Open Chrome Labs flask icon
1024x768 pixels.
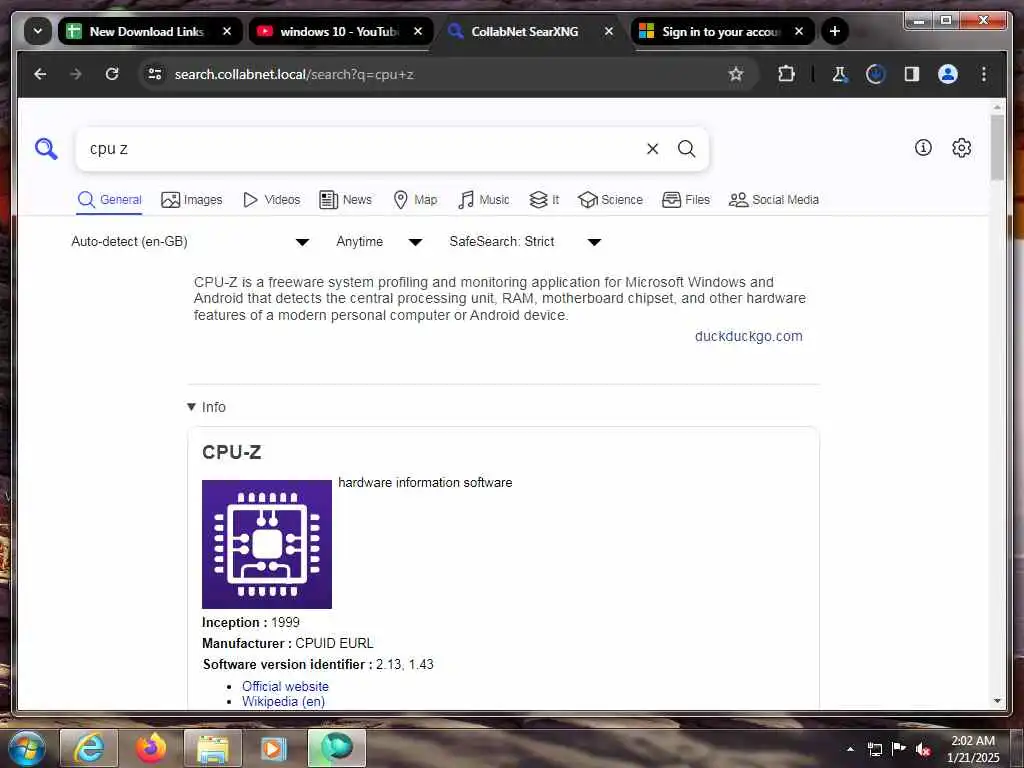[840, 74]
